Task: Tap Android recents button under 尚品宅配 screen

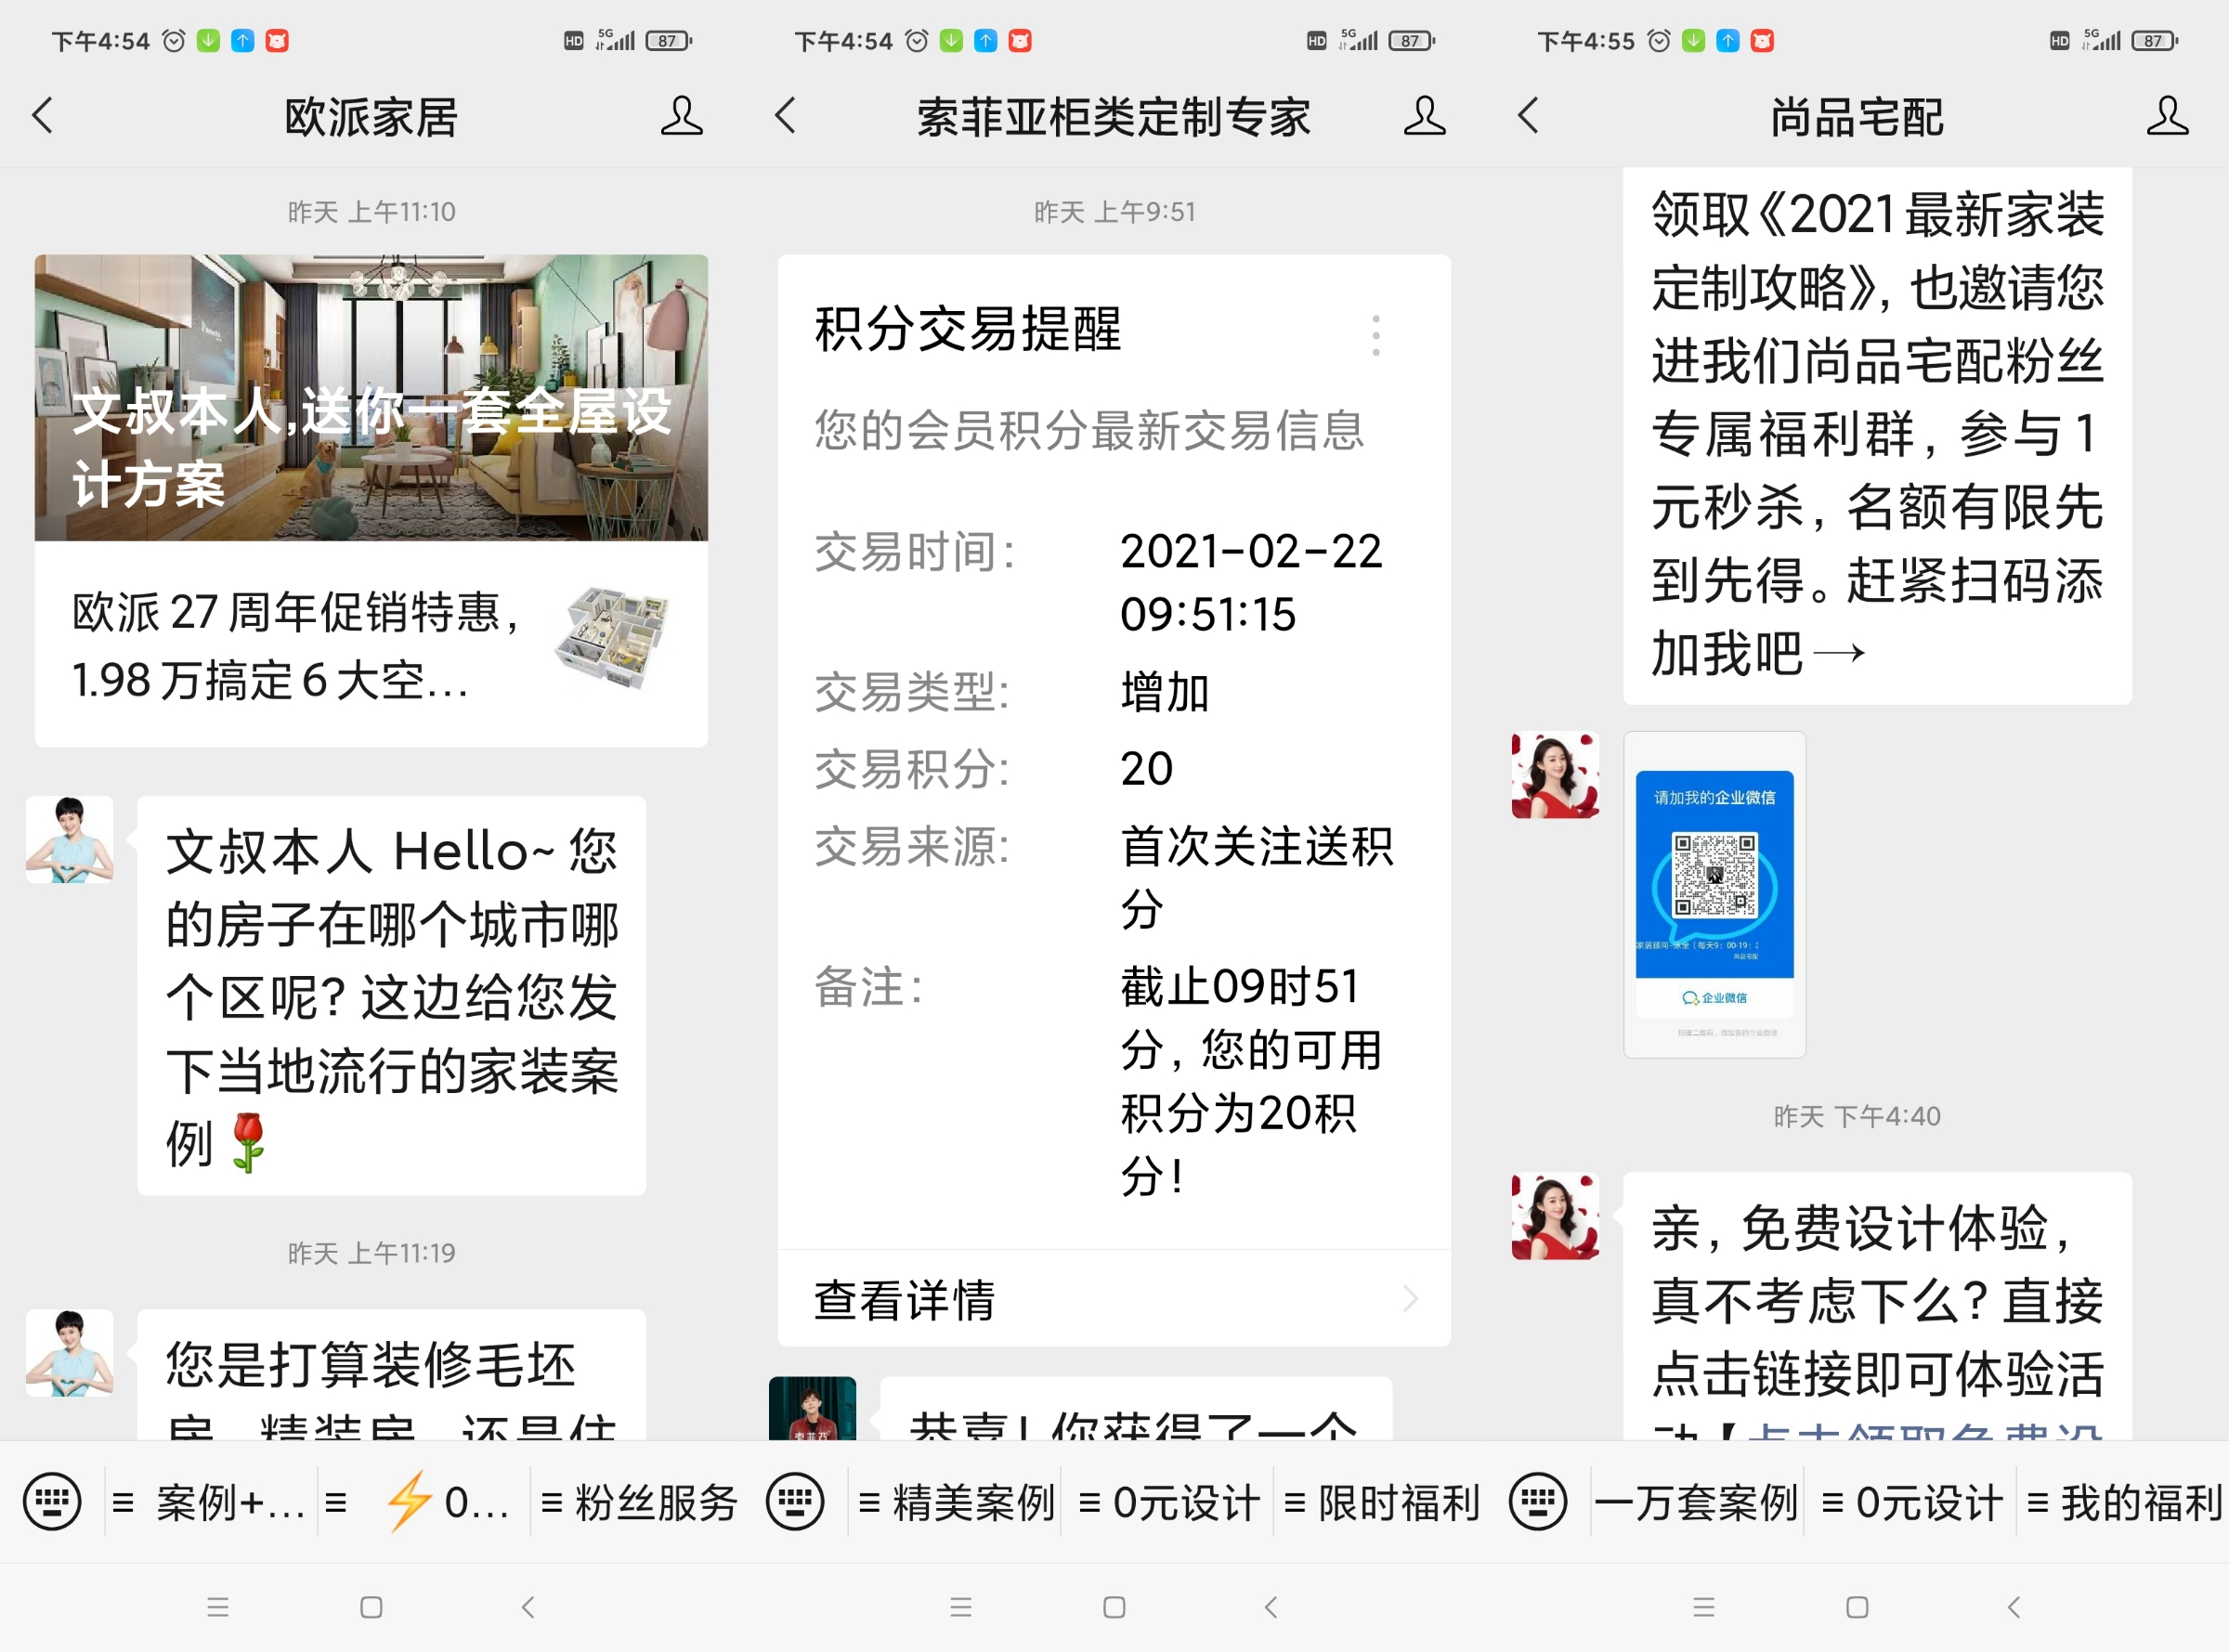Action: coord(1704,1607)
